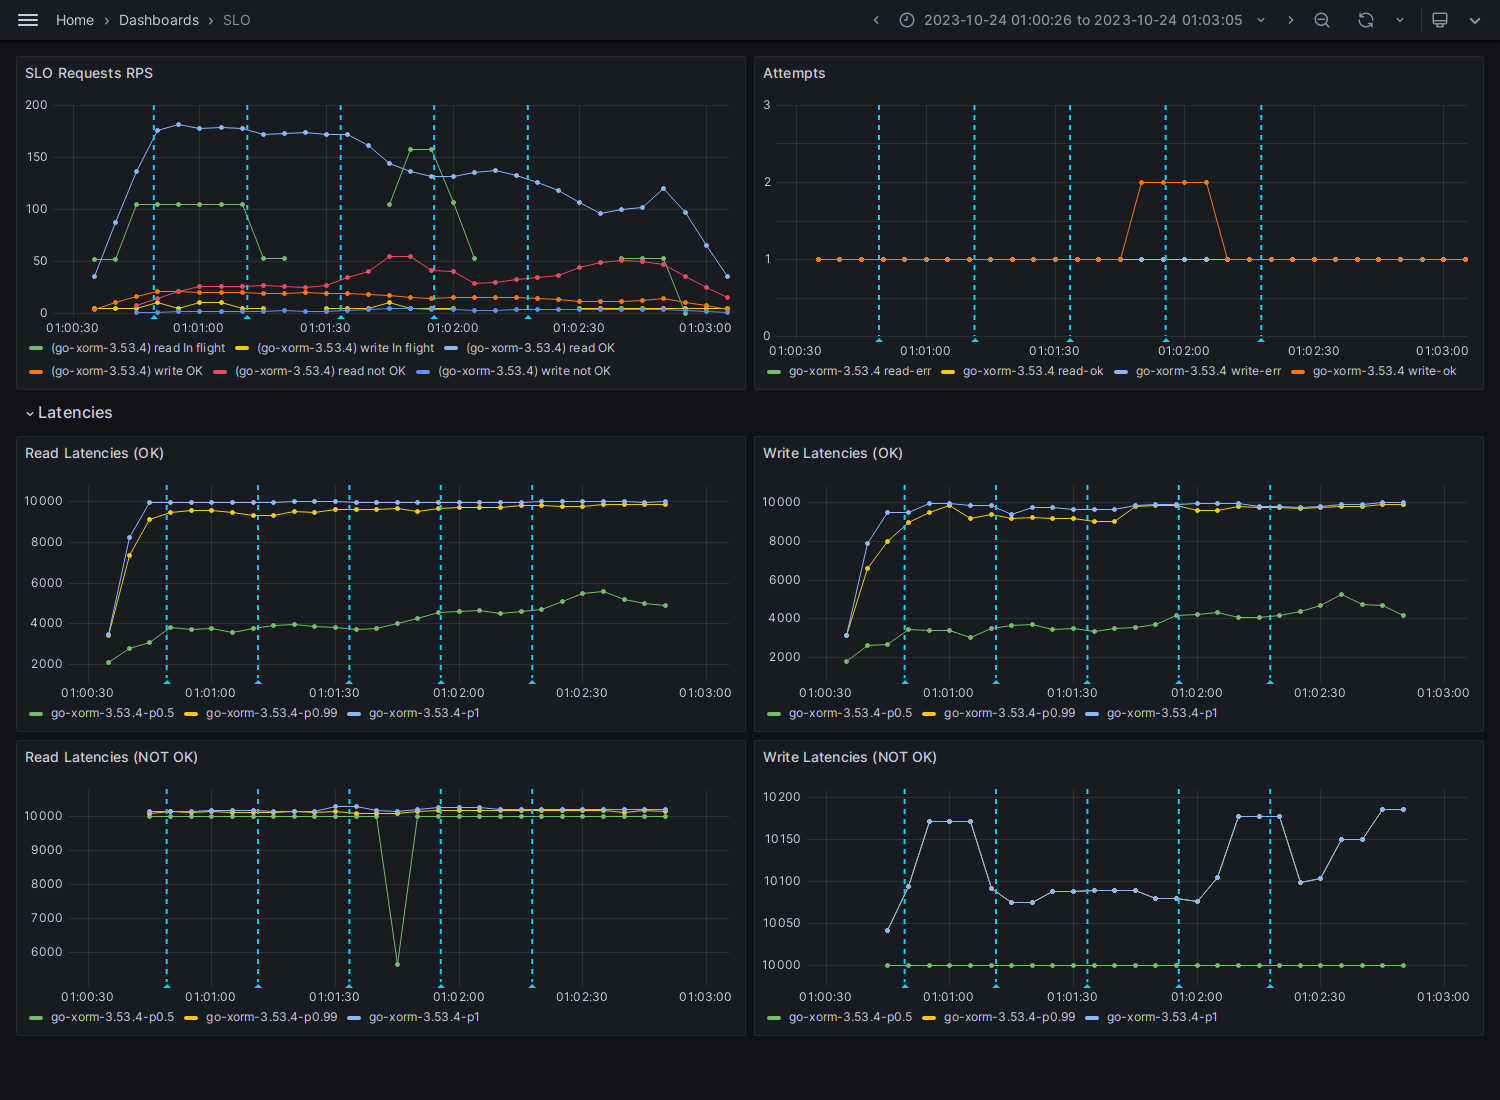Image resolution: width=1500 pixels, height=1100 pixels.
Task: Toggle p0.99 series in Read Latencies (NOT OK) legend
Action: (271, 1017)
